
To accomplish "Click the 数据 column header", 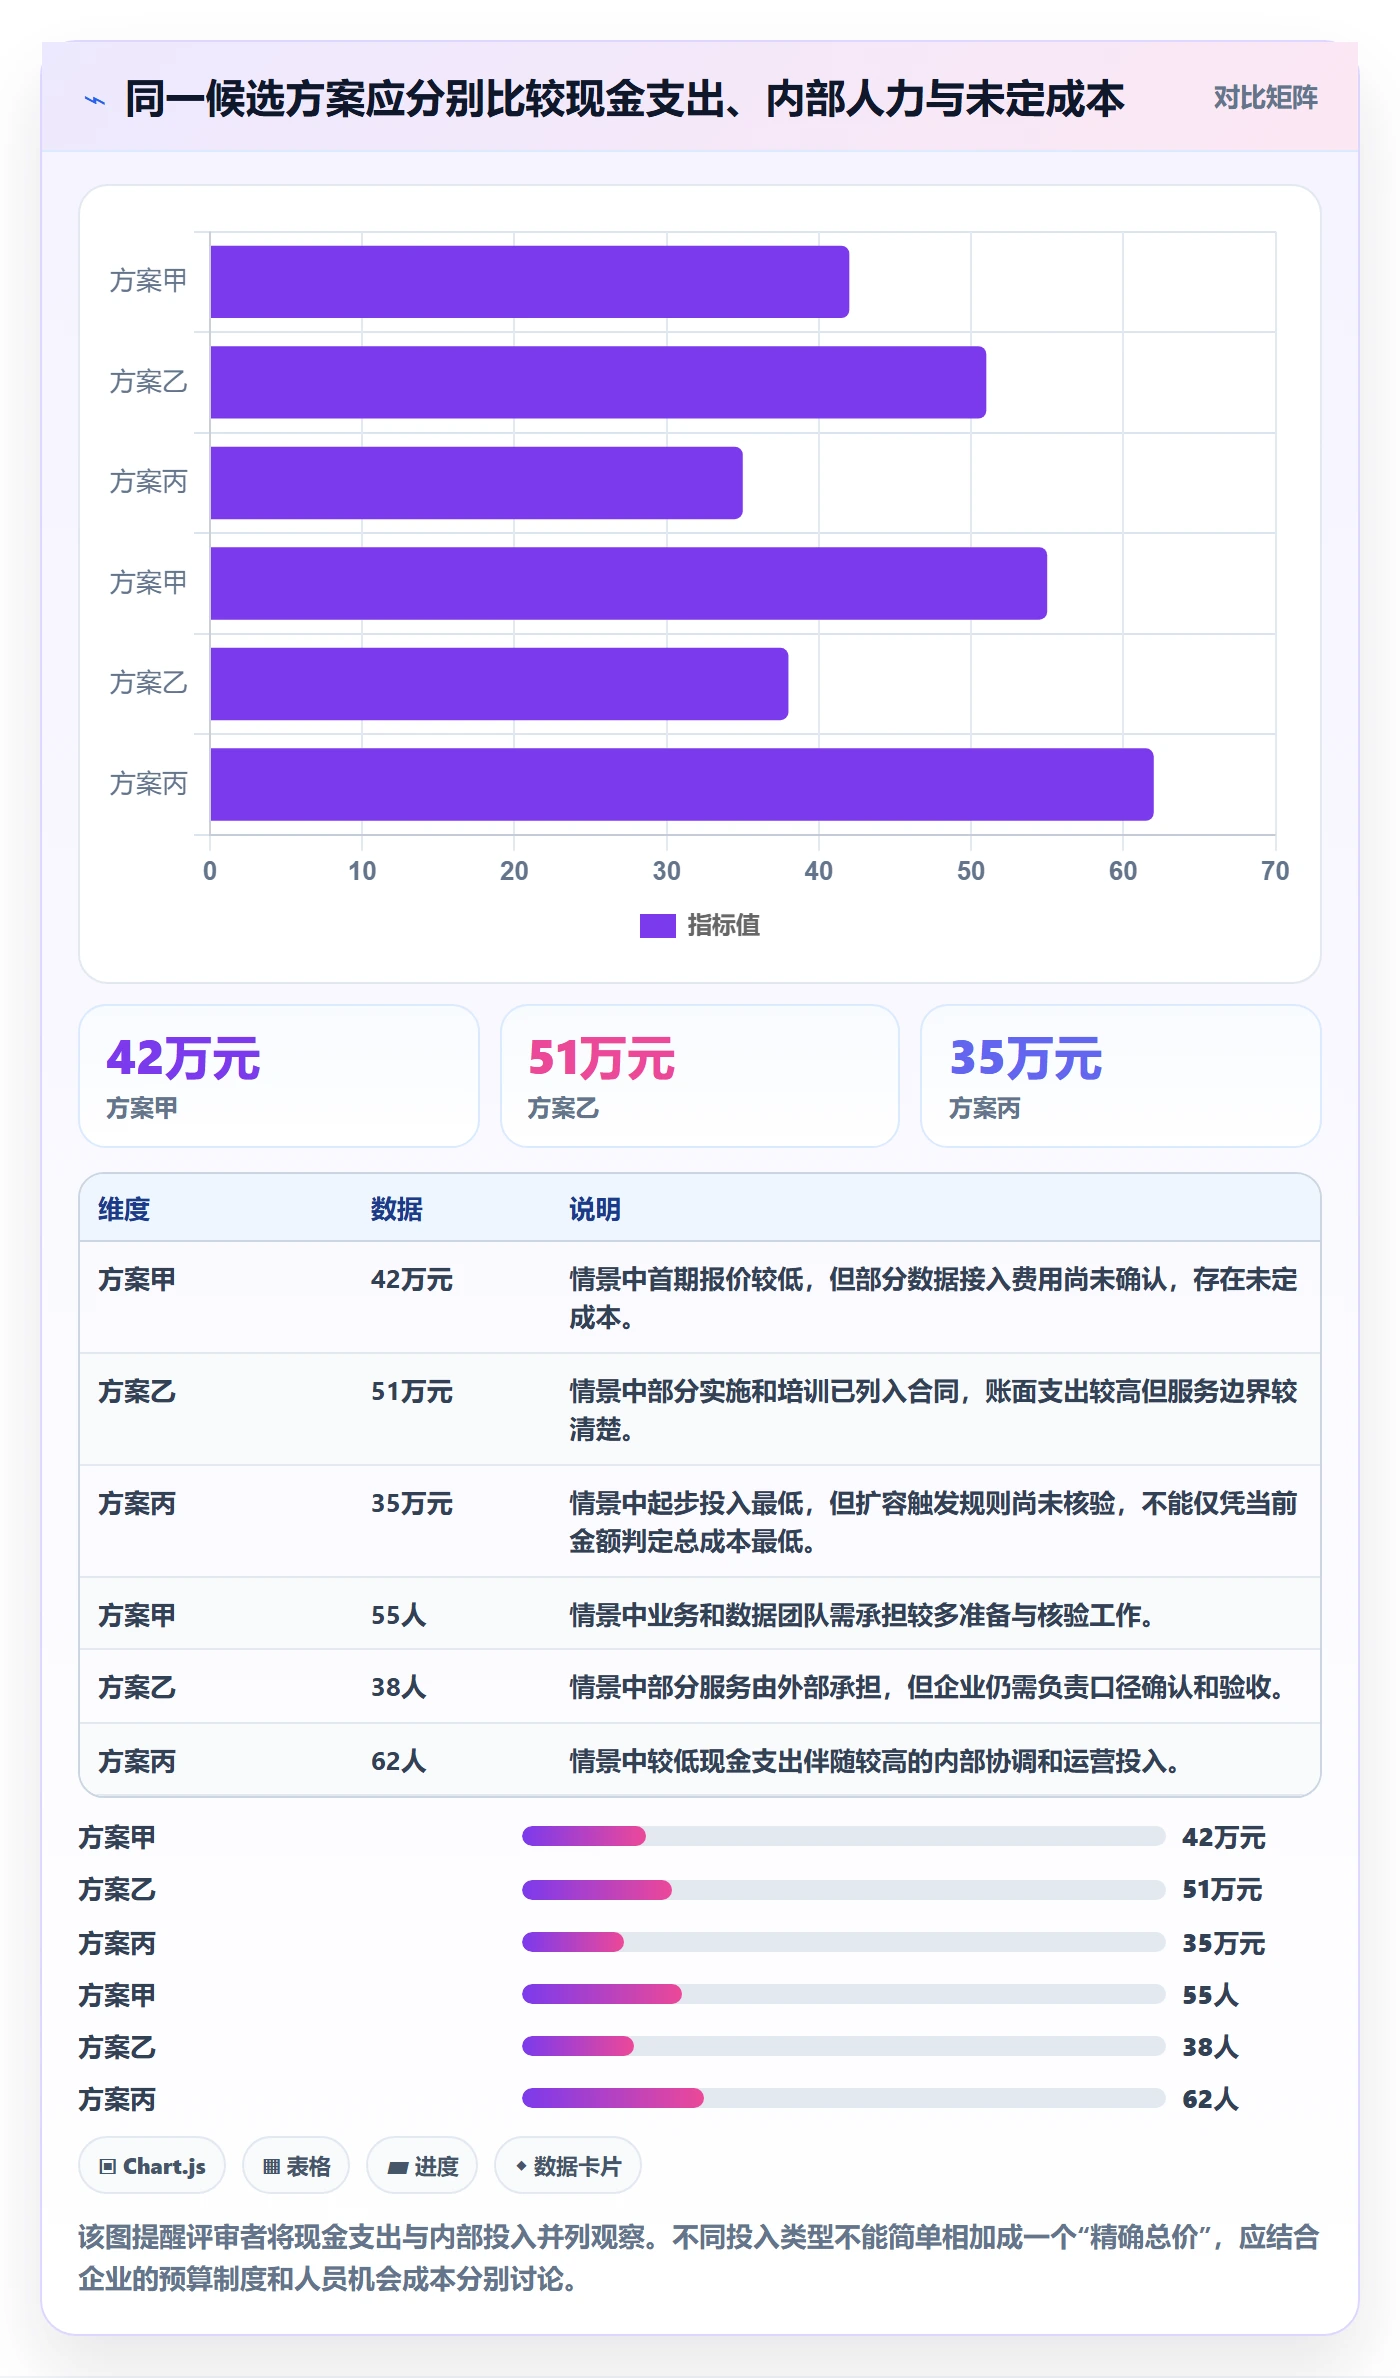I will [x=396, y=1209].
